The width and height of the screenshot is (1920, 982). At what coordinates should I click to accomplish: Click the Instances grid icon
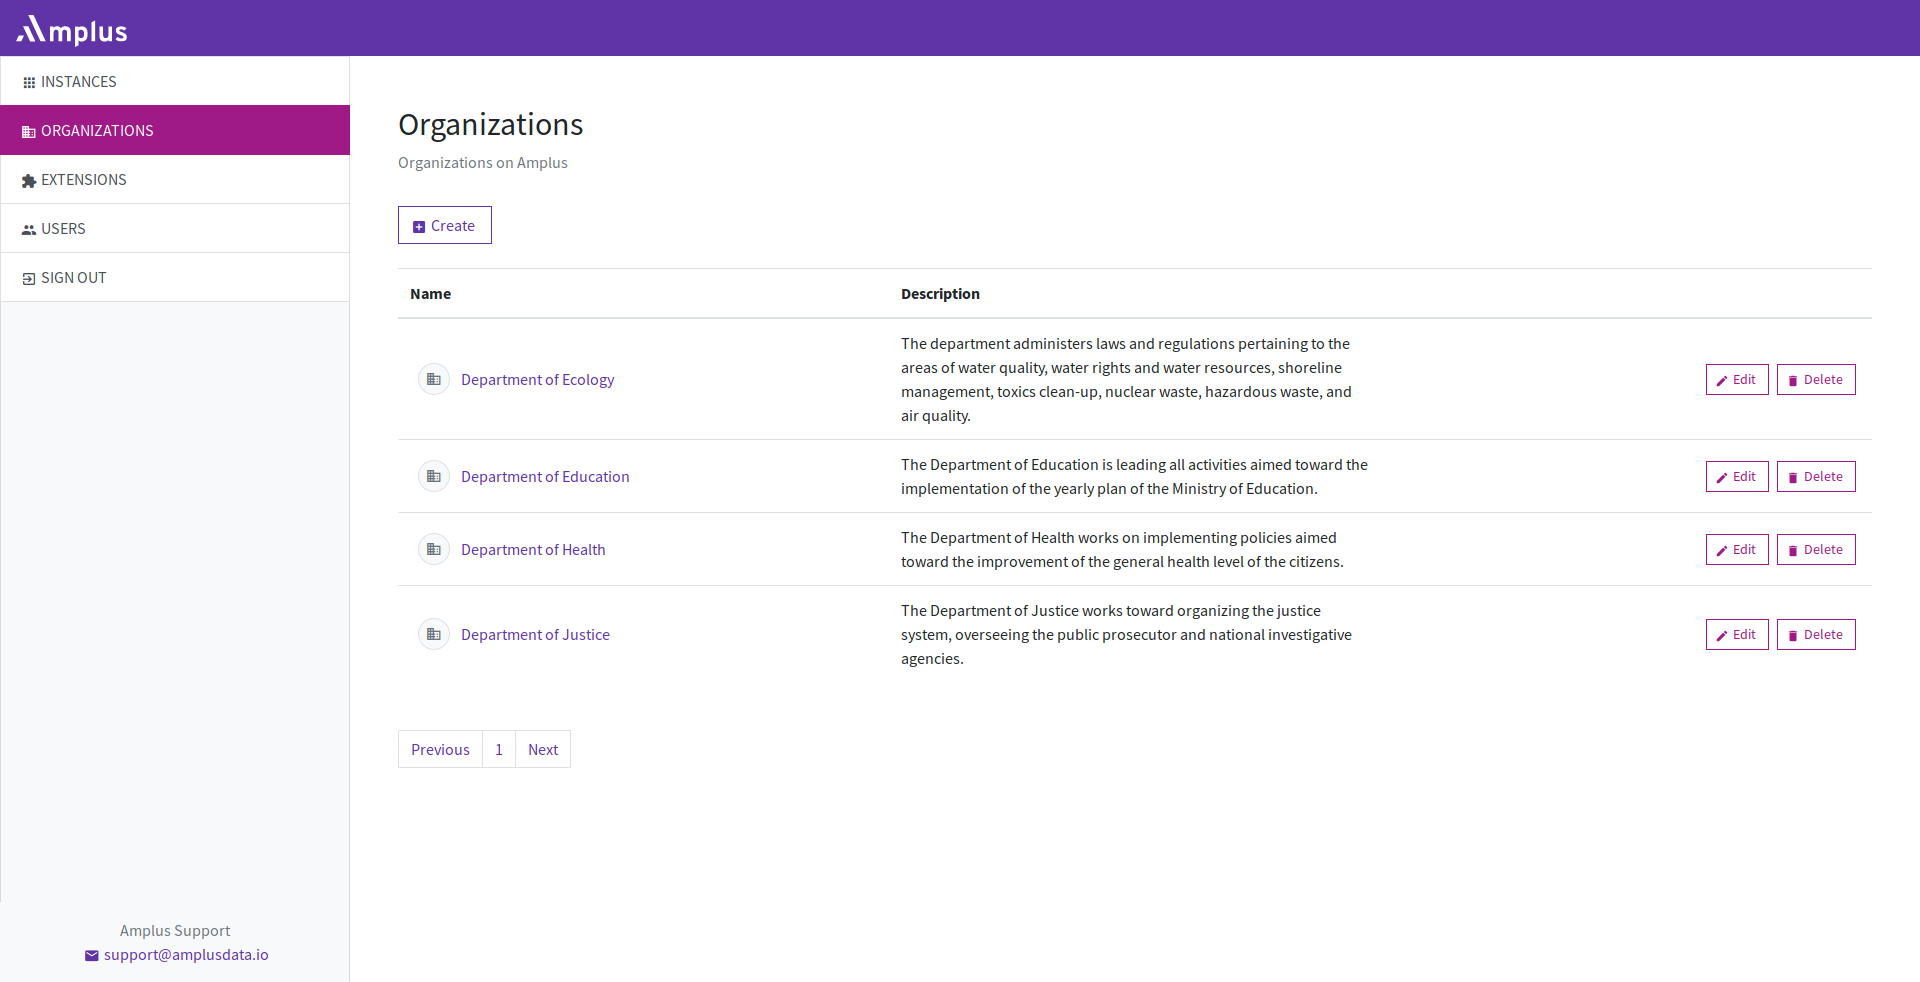29,82
